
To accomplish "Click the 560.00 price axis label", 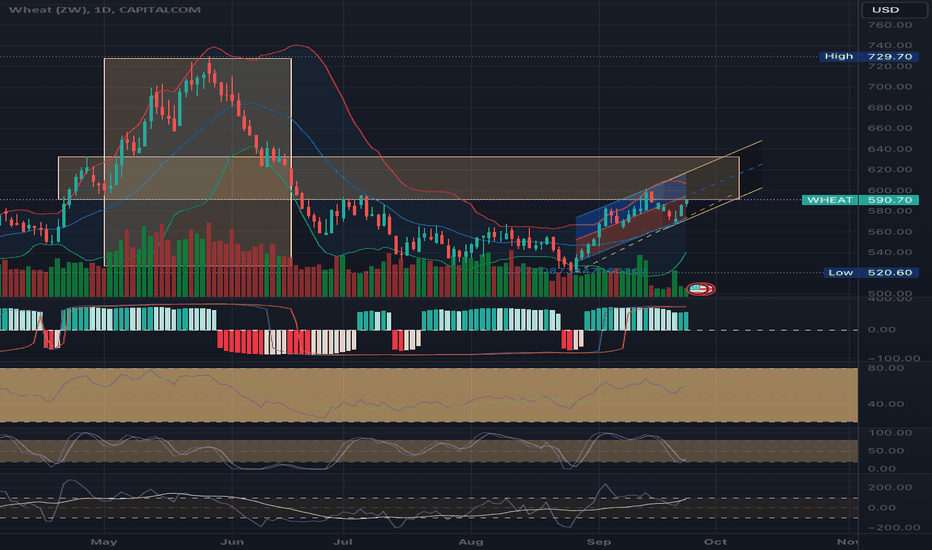I will point(890,232).
